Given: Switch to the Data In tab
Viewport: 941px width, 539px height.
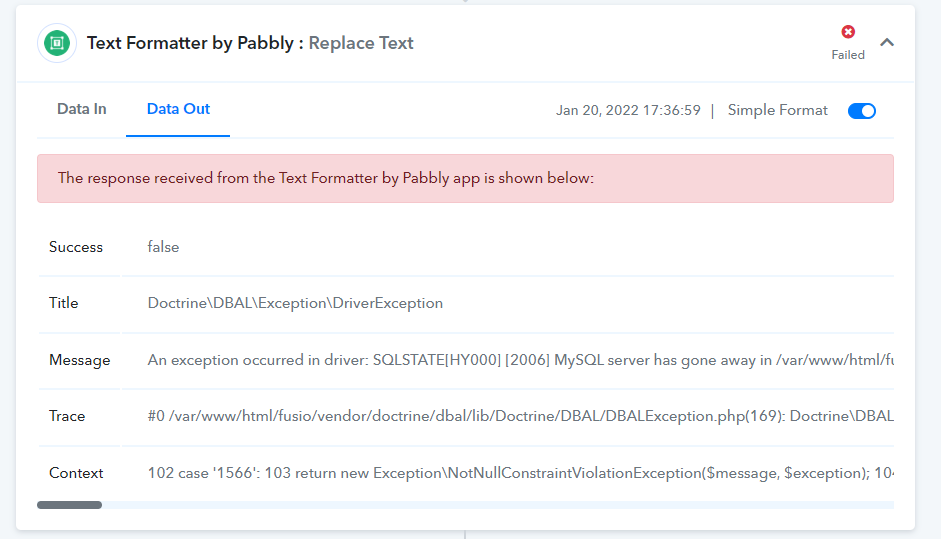Looking at the screenshot, I should click(82, 109).
